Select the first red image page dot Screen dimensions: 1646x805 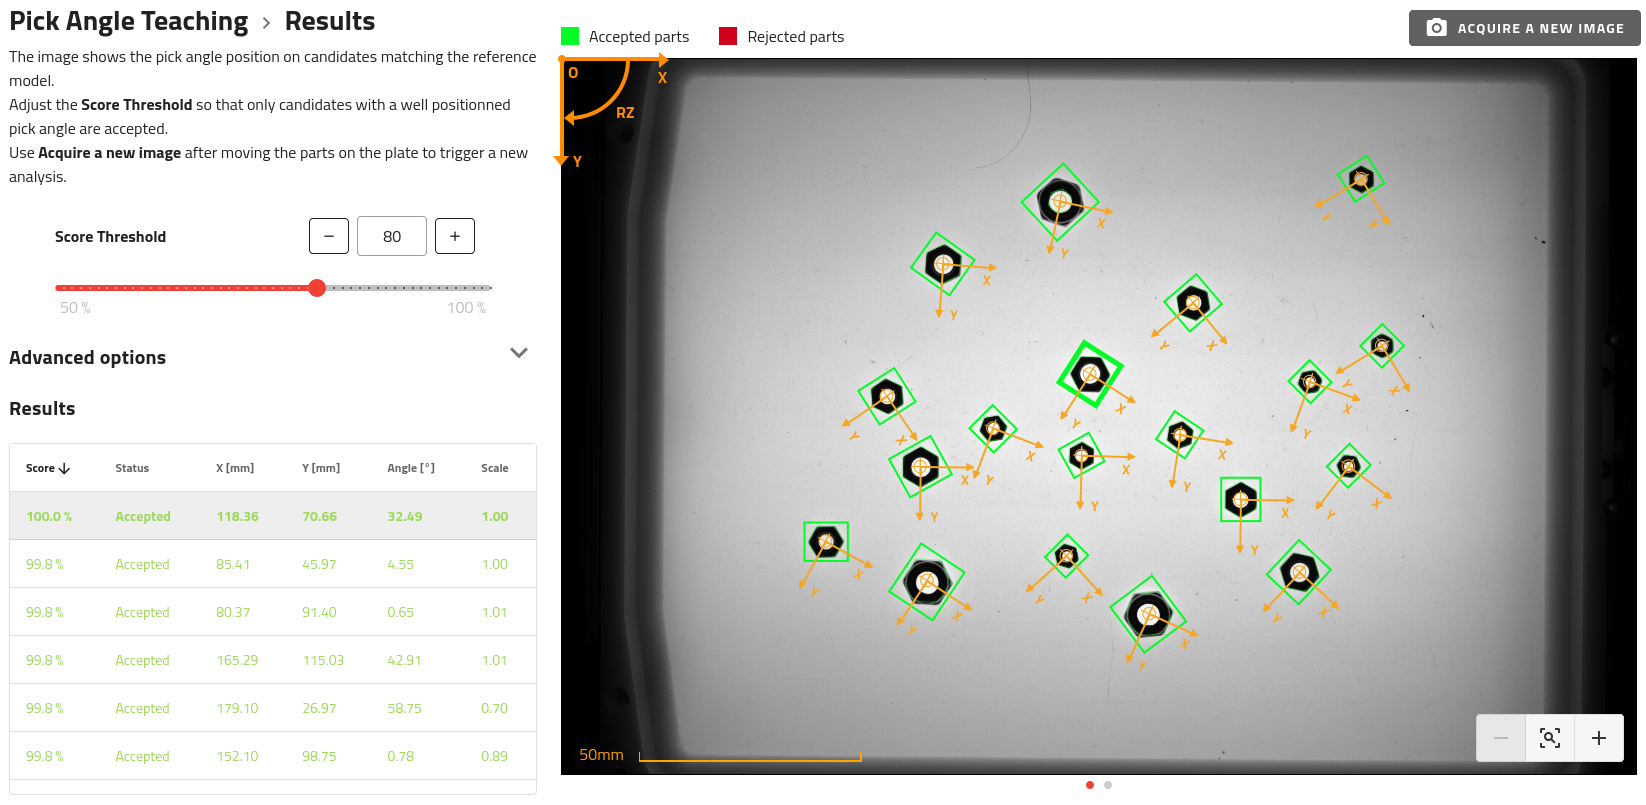(x=1090, y=785)
